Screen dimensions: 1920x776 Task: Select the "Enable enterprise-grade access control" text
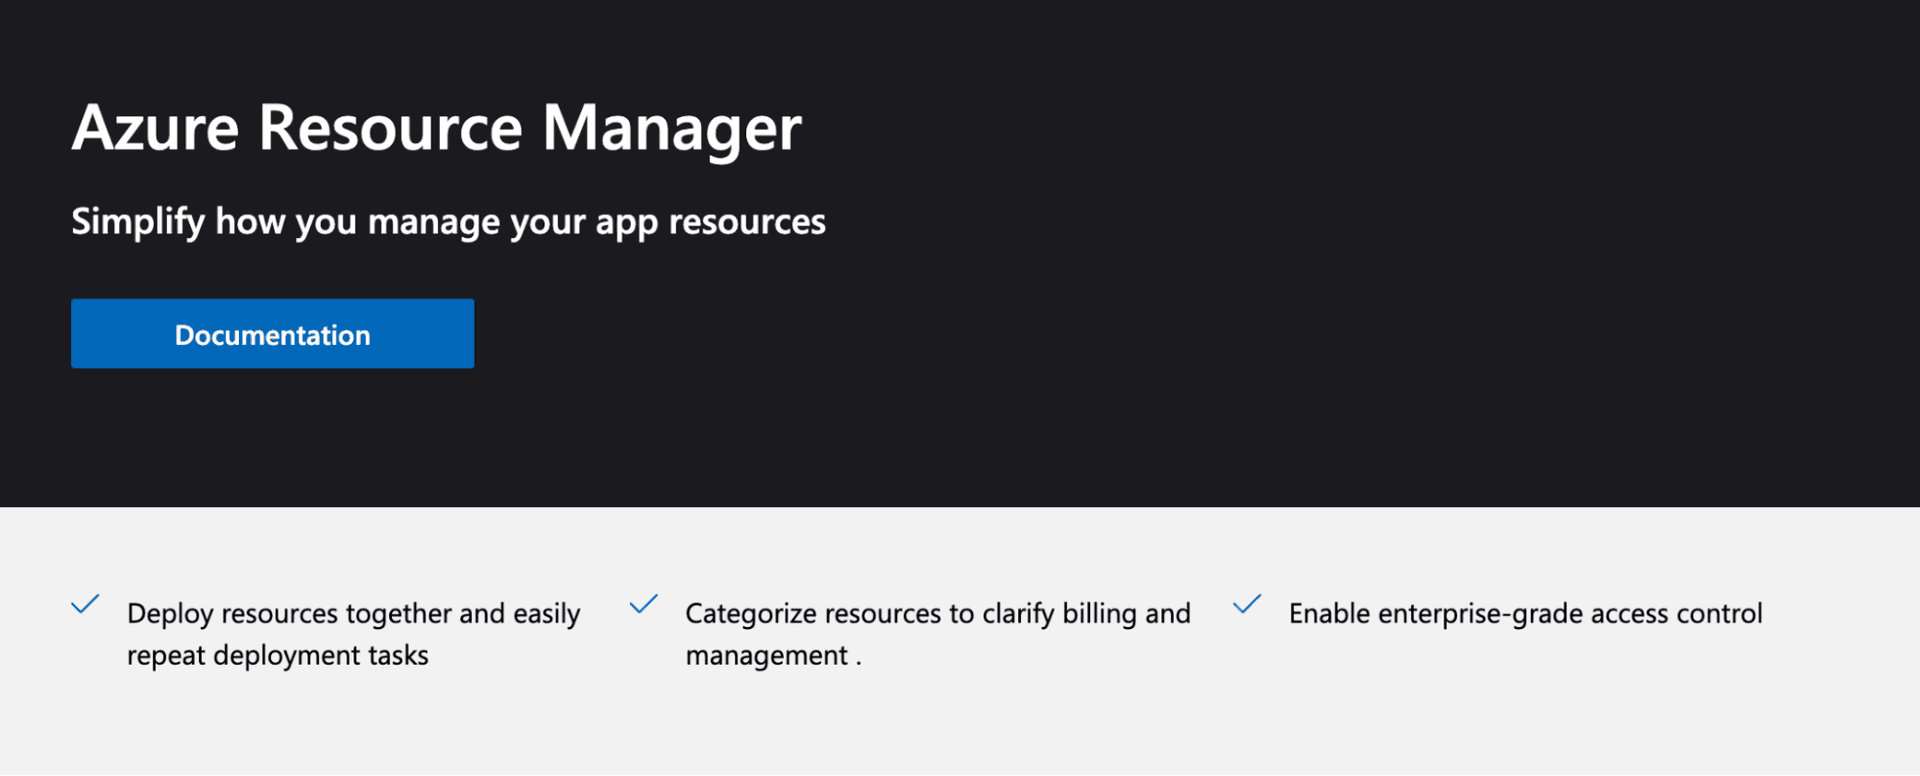(1525, 613)
